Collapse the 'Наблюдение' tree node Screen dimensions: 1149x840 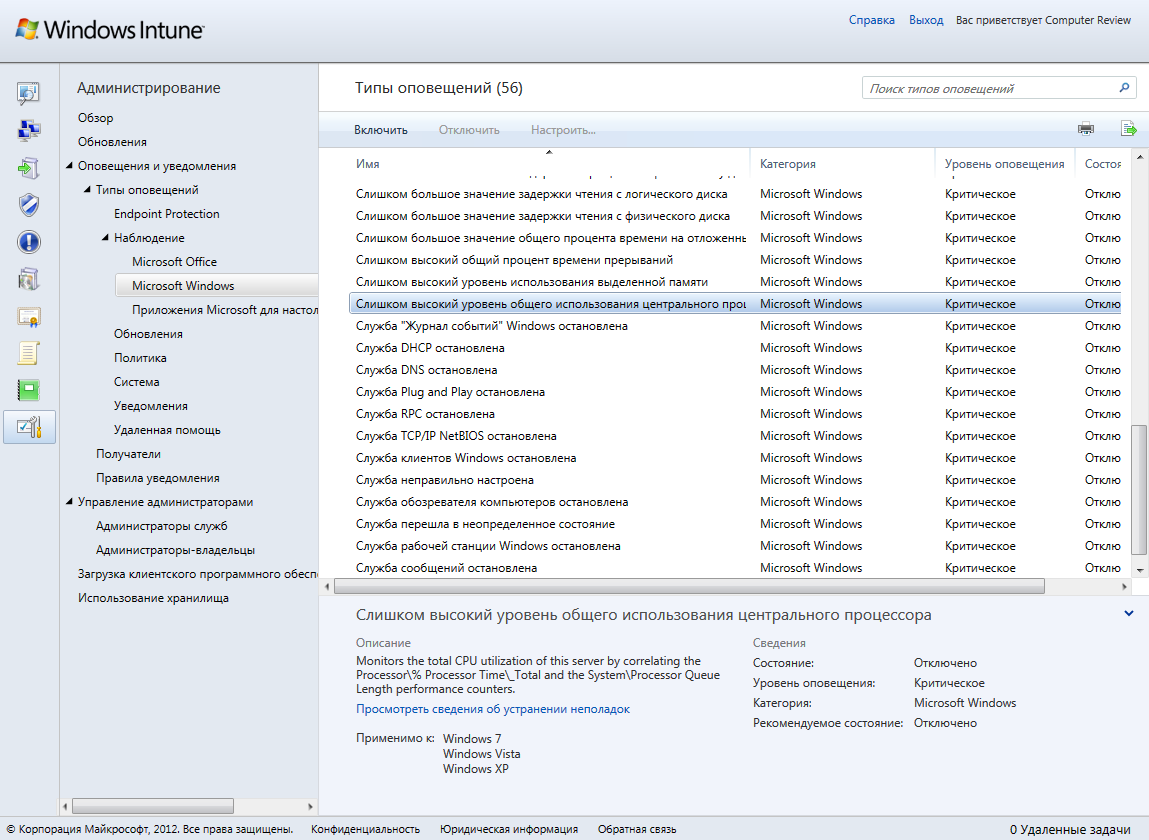106,238
